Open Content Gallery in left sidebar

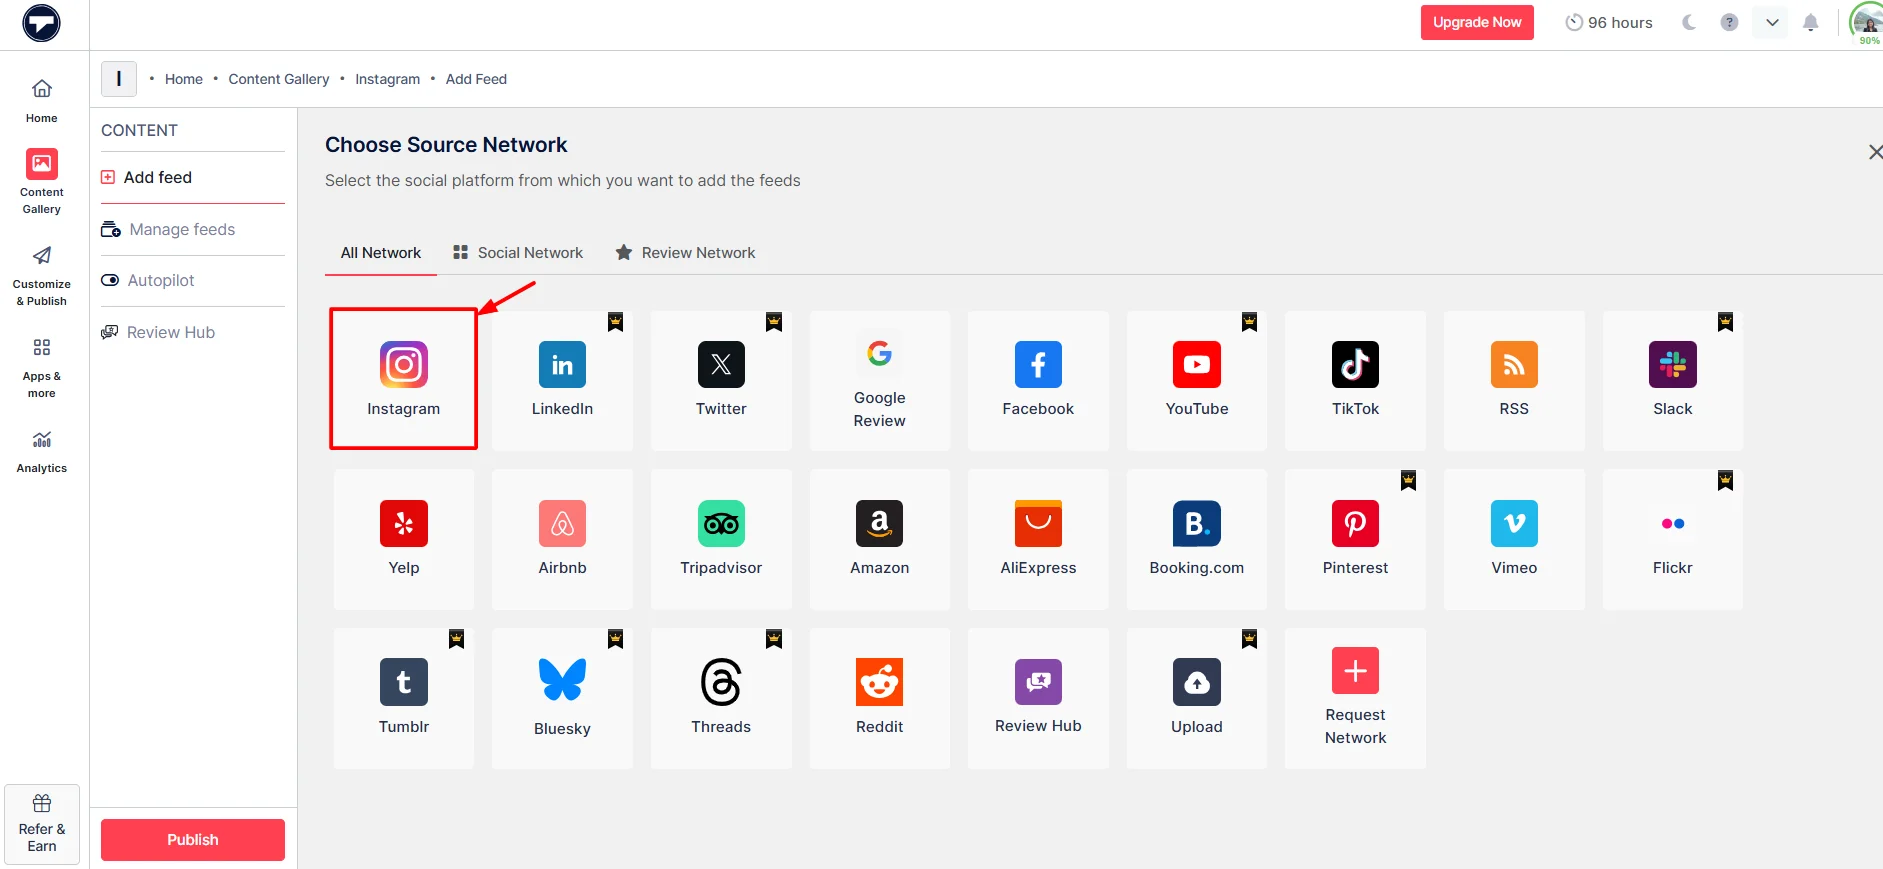coord(42,181)
